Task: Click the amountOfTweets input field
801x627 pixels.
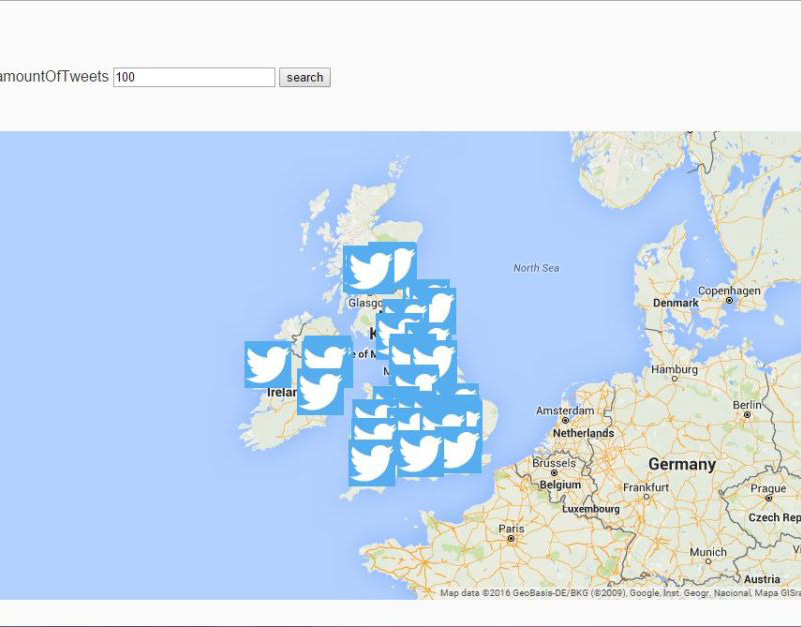Action: pyautogui.click(x=194, y=77)
